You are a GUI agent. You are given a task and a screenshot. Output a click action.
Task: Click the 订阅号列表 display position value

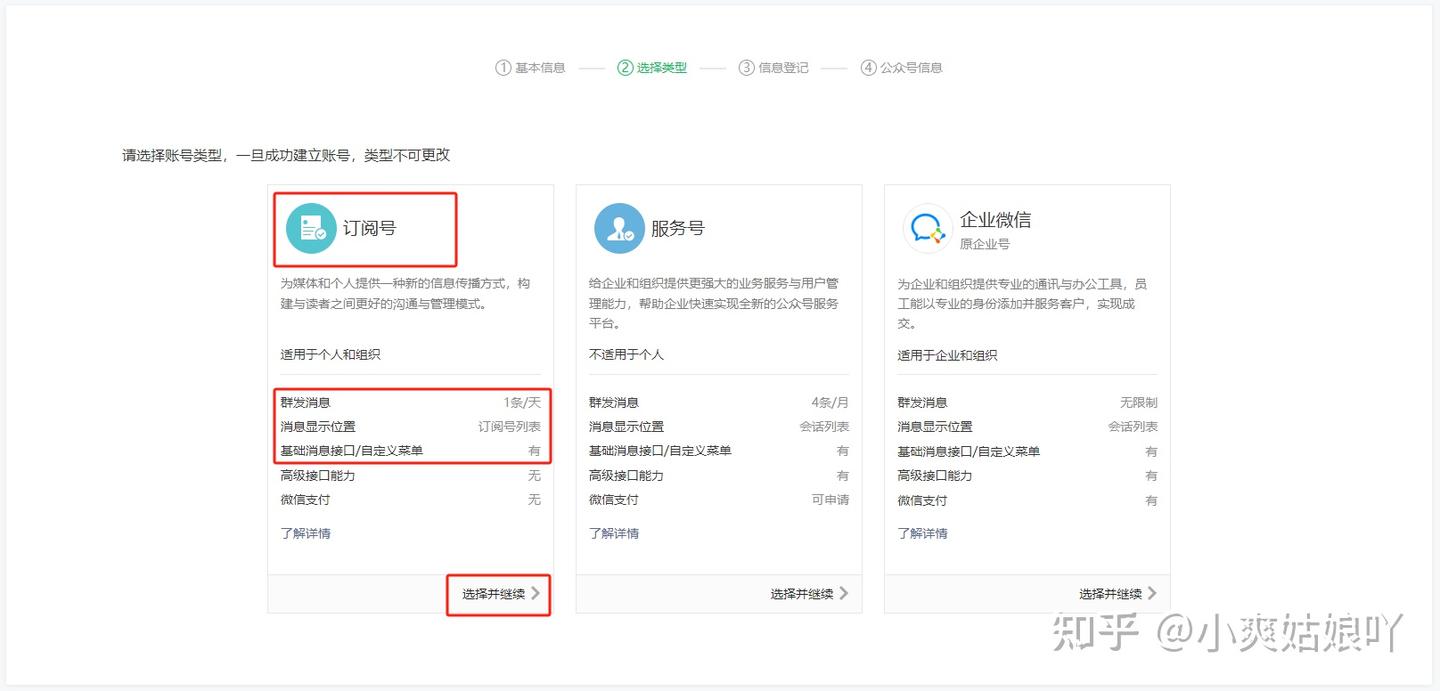[x=509, y=426]
